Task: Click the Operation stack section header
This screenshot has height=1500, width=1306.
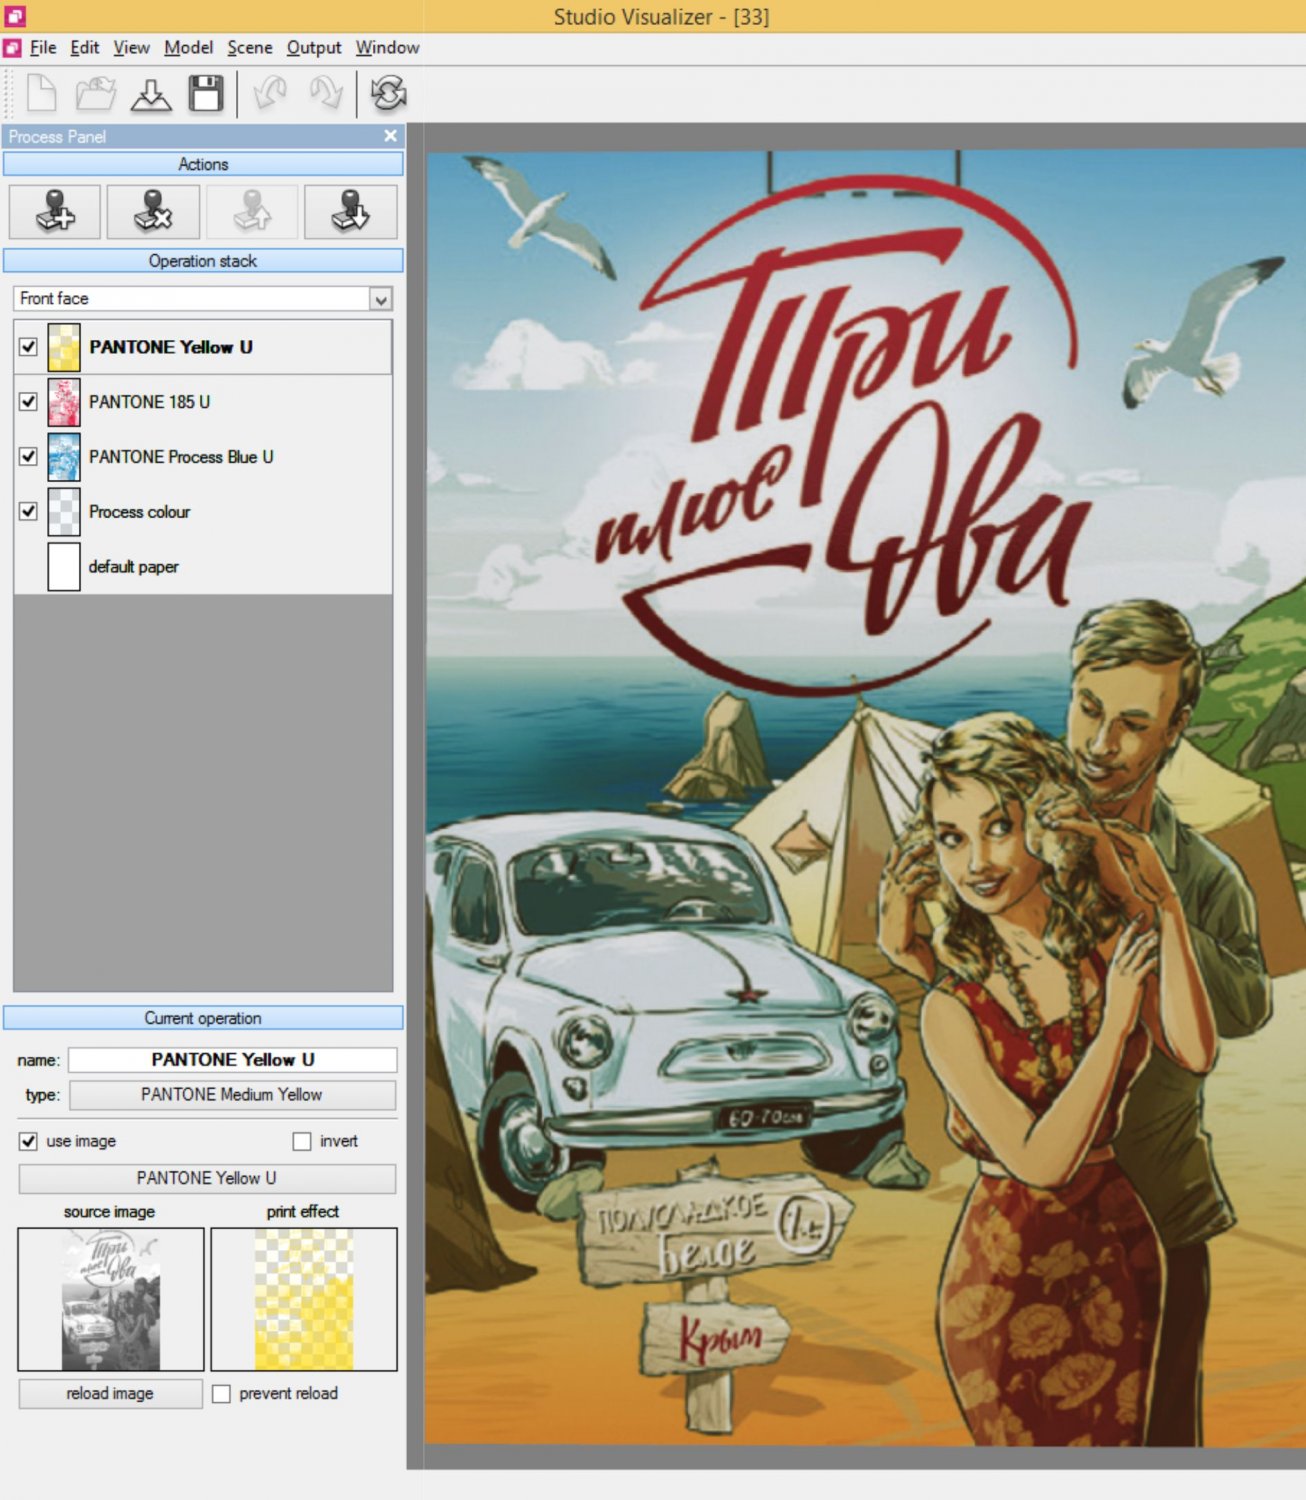Action: (x=203, y=261)
